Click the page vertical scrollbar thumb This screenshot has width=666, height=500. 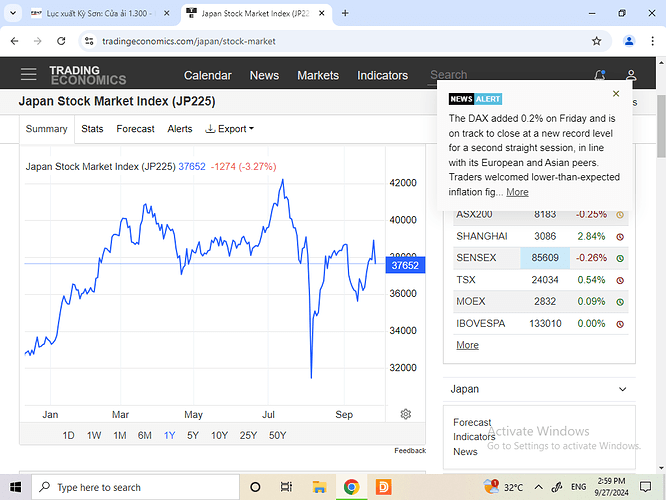pyautogui.click(x=661, y=127)
